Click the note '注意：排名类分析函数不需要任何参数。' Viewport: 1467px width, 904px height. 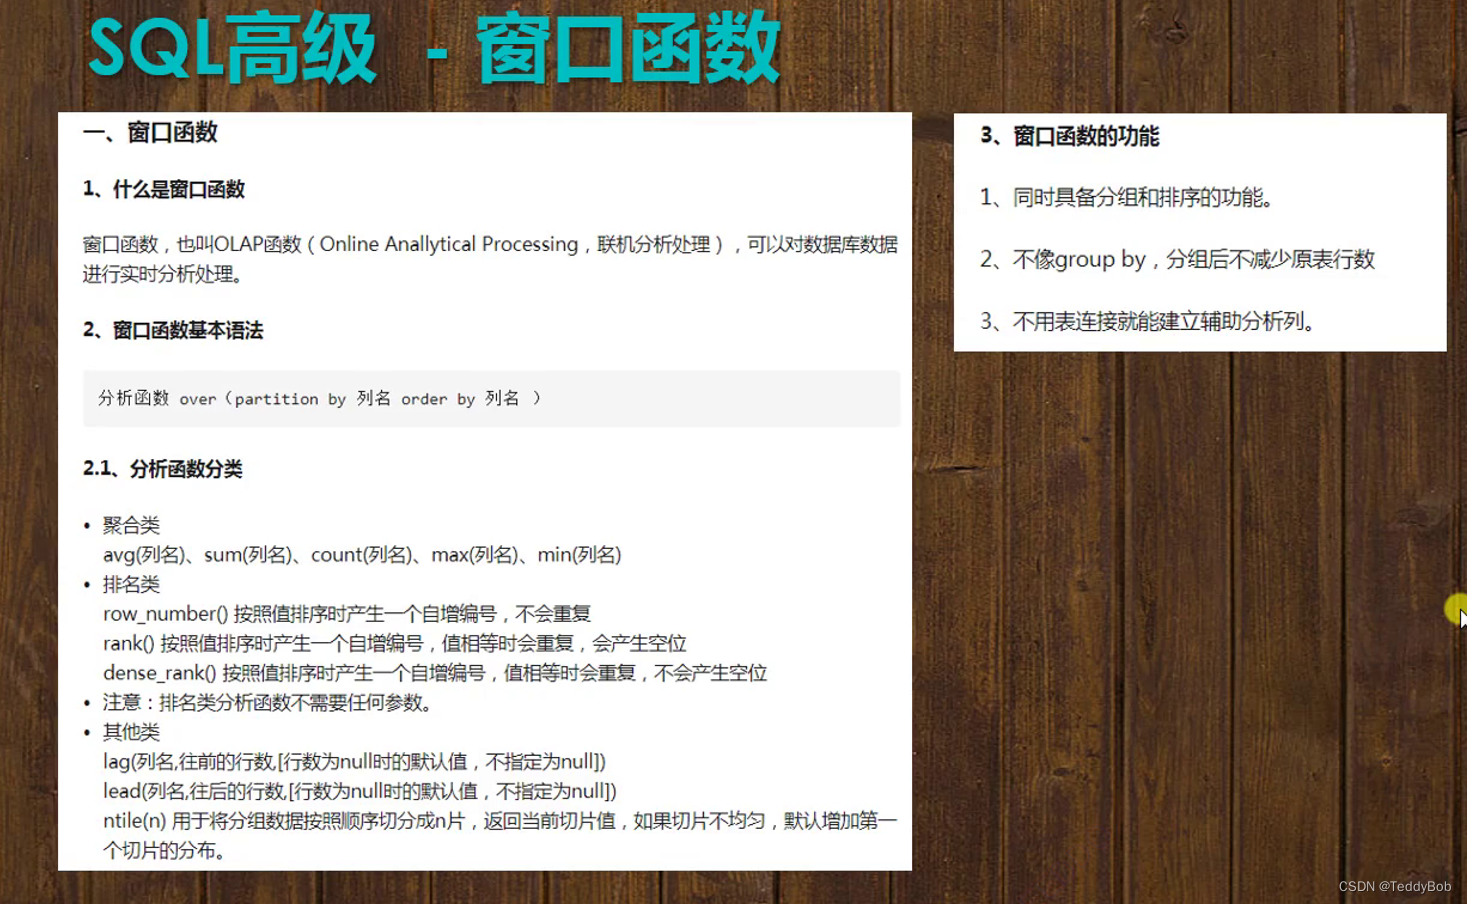pos(268,703)
